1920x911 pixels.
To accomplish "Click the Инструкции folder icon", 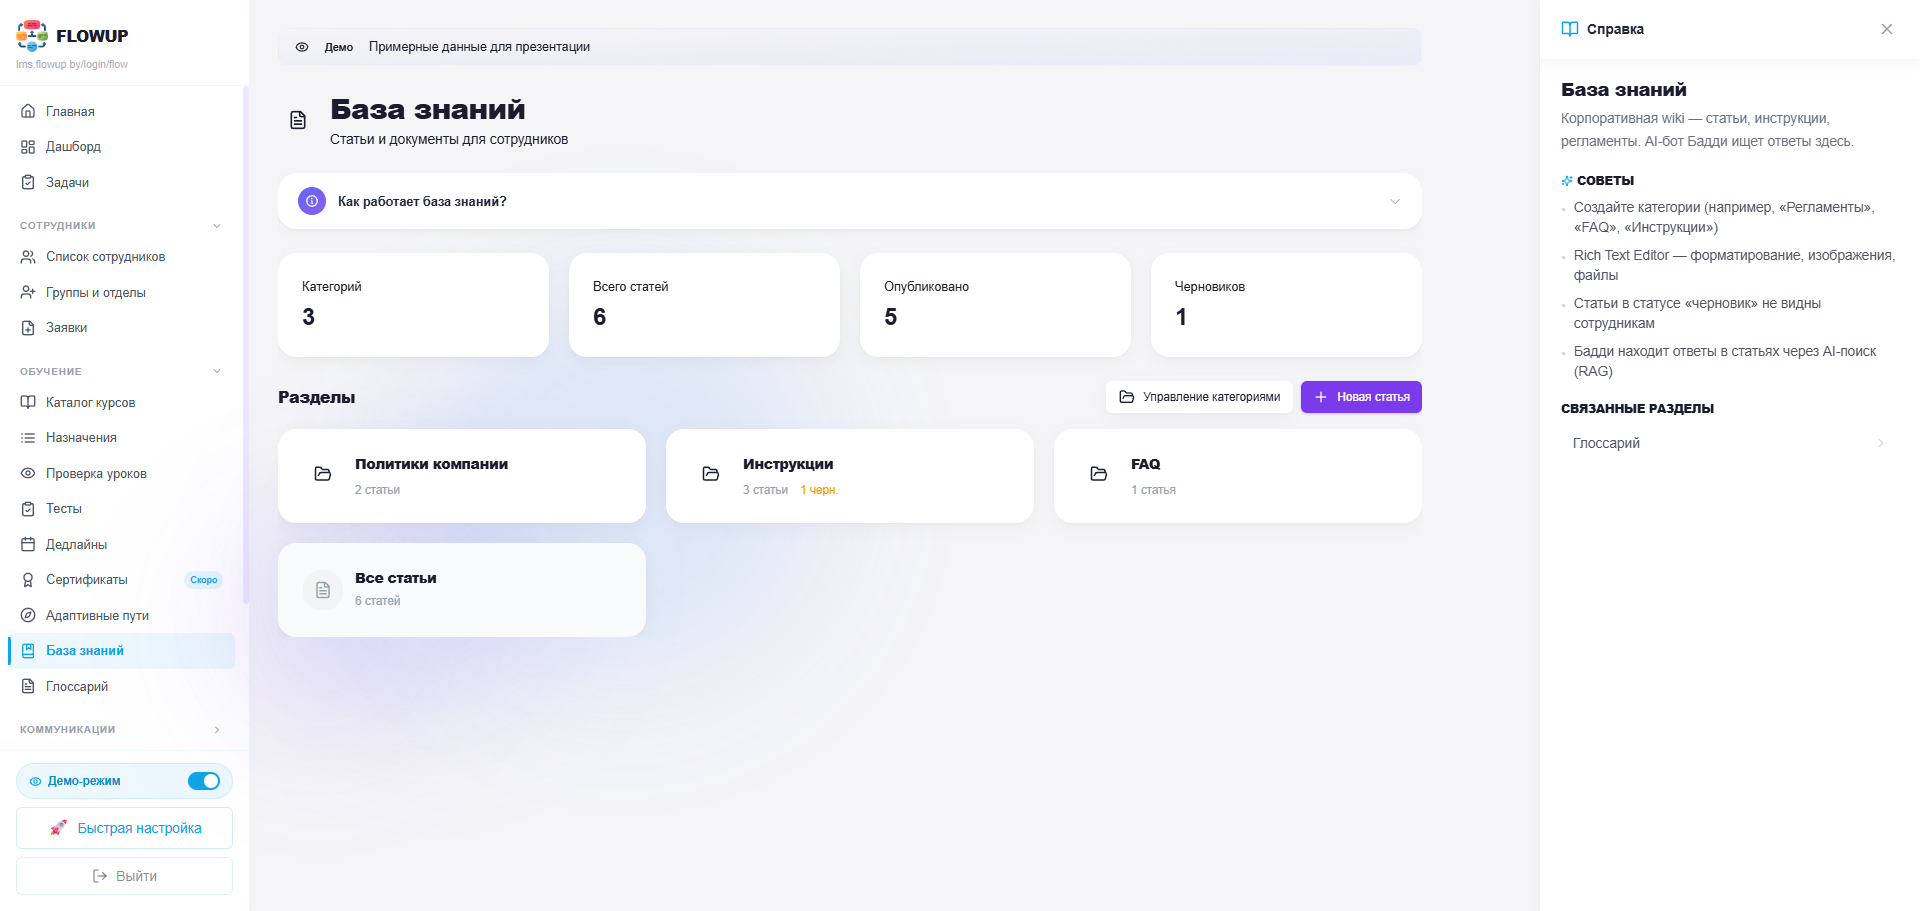I will [x=711, y=474].
